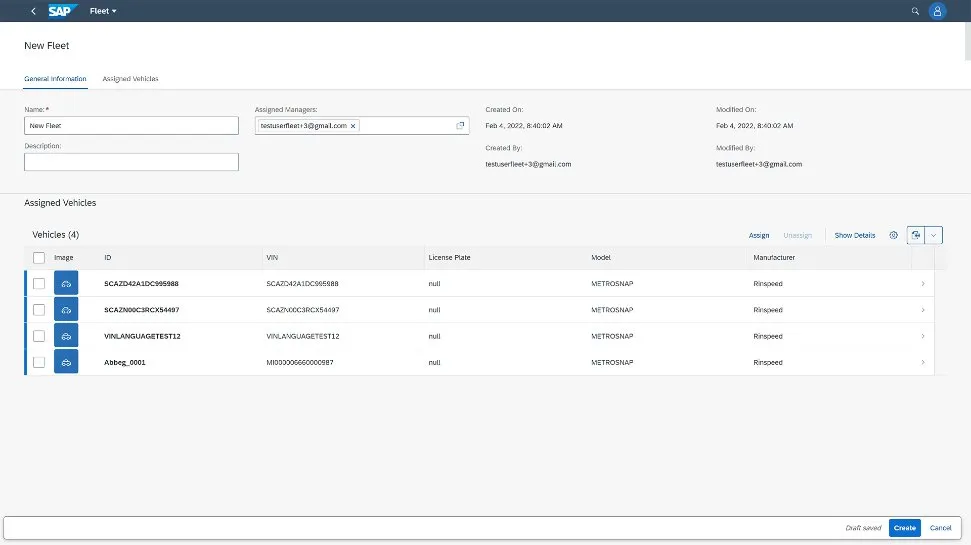Open the user profile avatar

(937, 11)
